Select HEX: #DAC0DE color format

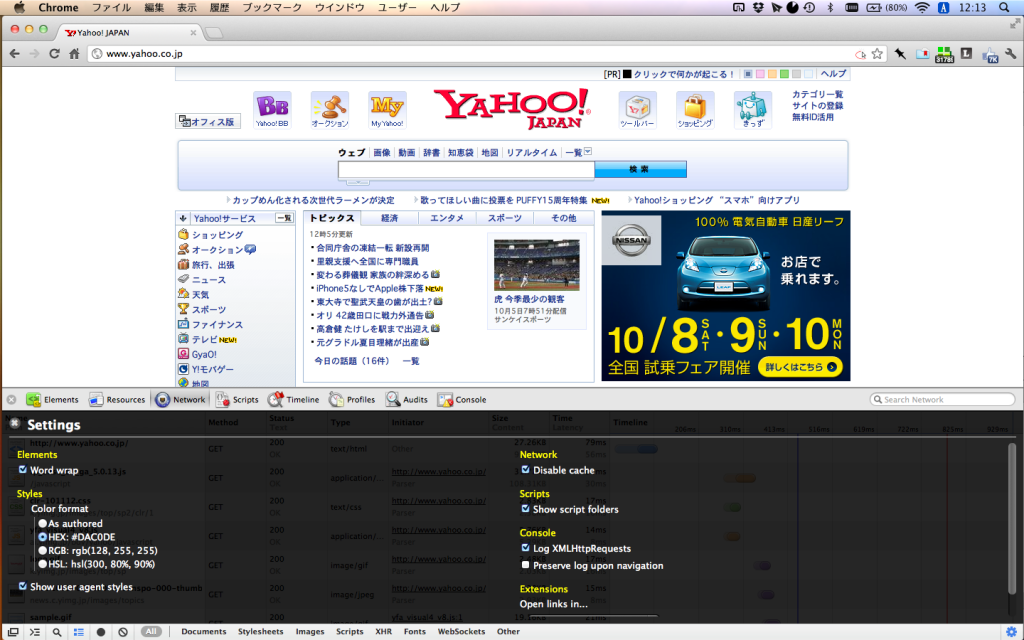42,537
